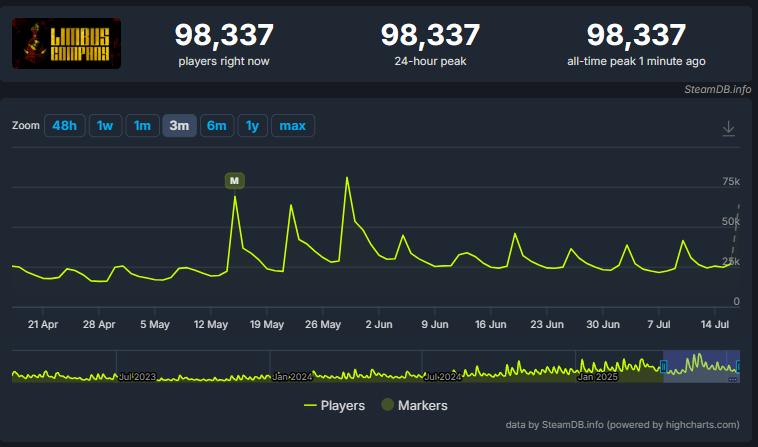Click the 24-hour peak label
Screen dimensions: 758x447
(x=430, y=61)
